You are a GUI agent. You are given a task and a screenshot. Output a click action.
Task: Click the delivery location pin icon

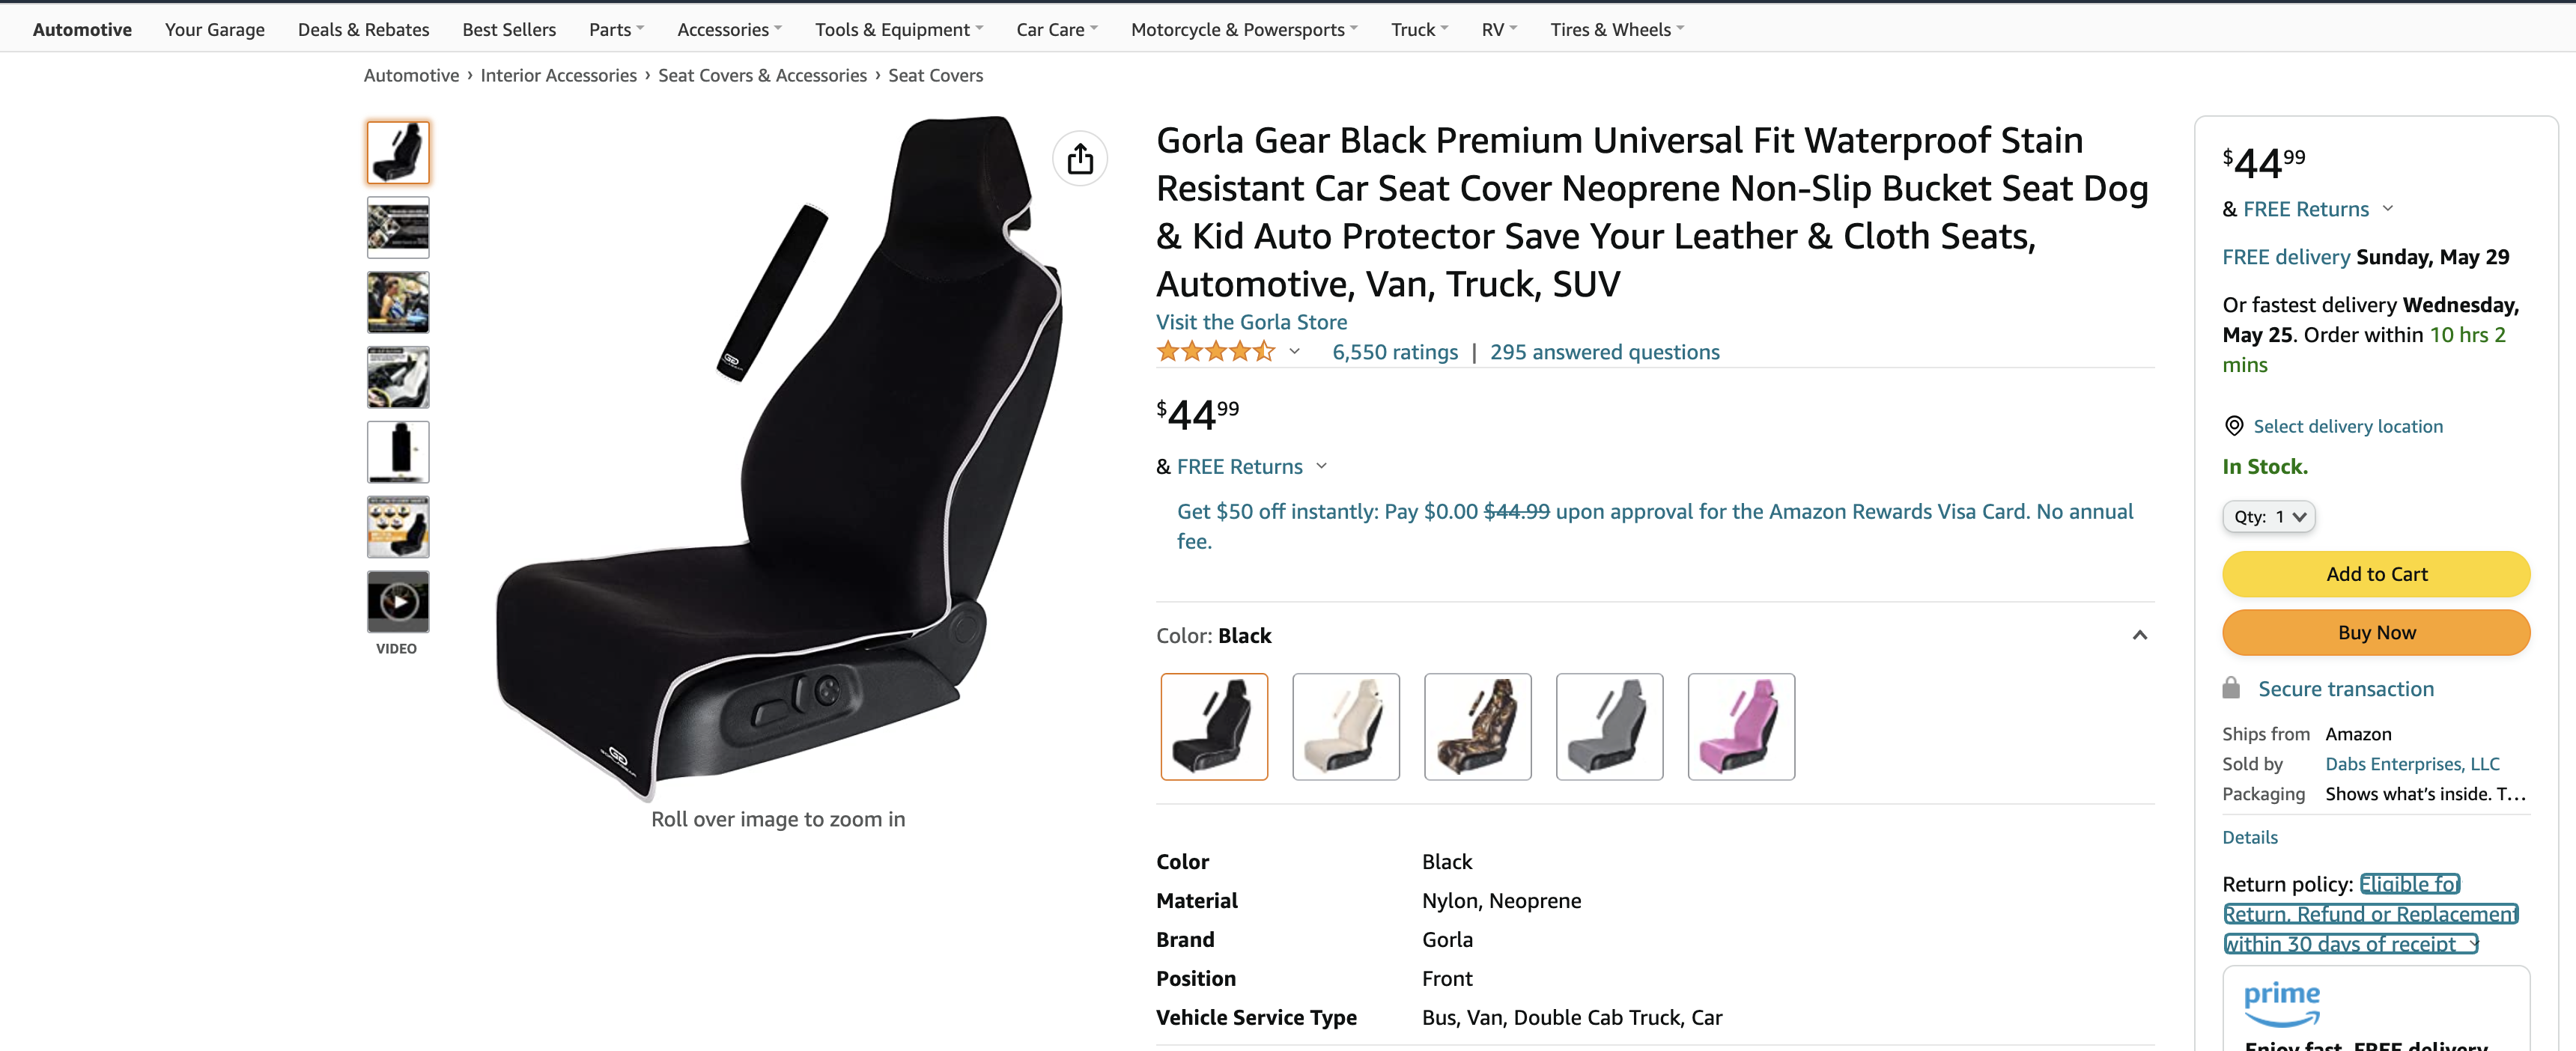click(2233, 426)
